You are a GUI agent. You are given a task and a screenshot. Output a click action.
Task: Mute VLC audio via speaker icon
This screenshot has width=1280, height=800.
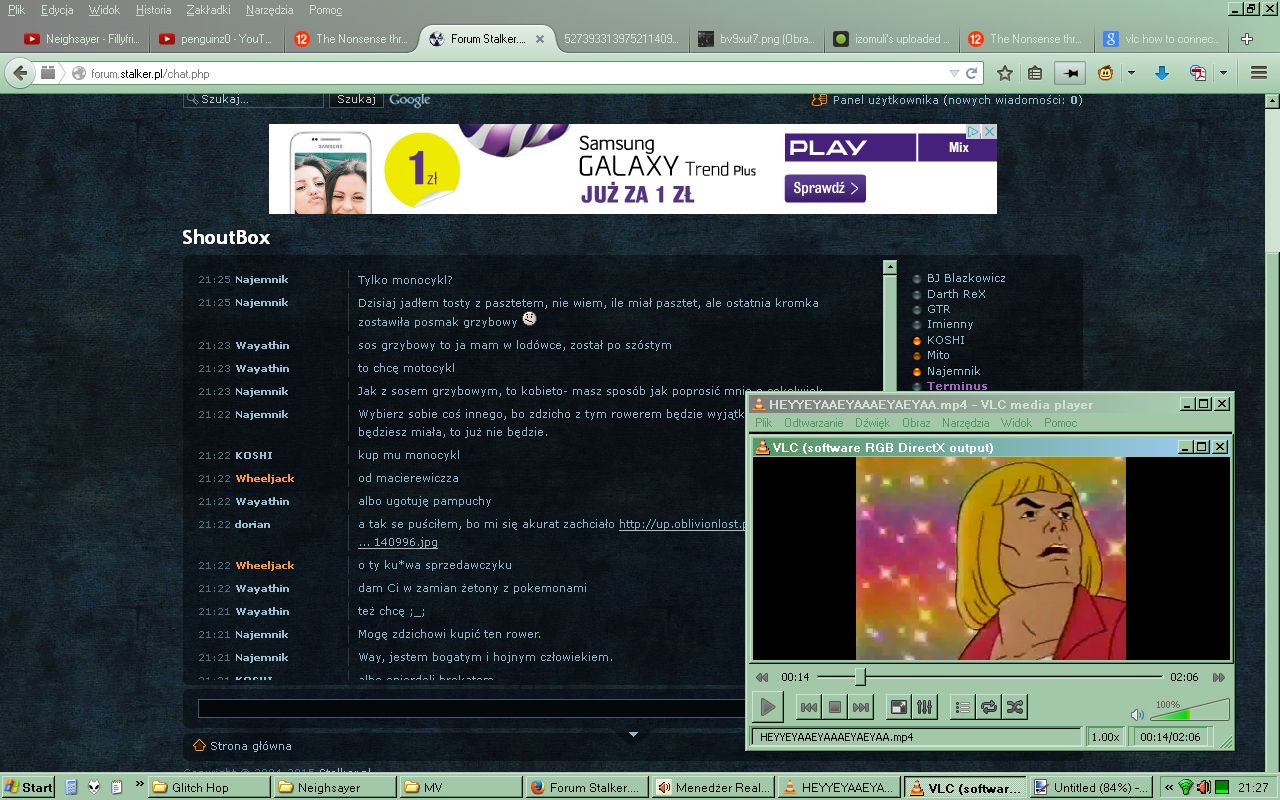pyautogui.click(x=1137, y=714)
